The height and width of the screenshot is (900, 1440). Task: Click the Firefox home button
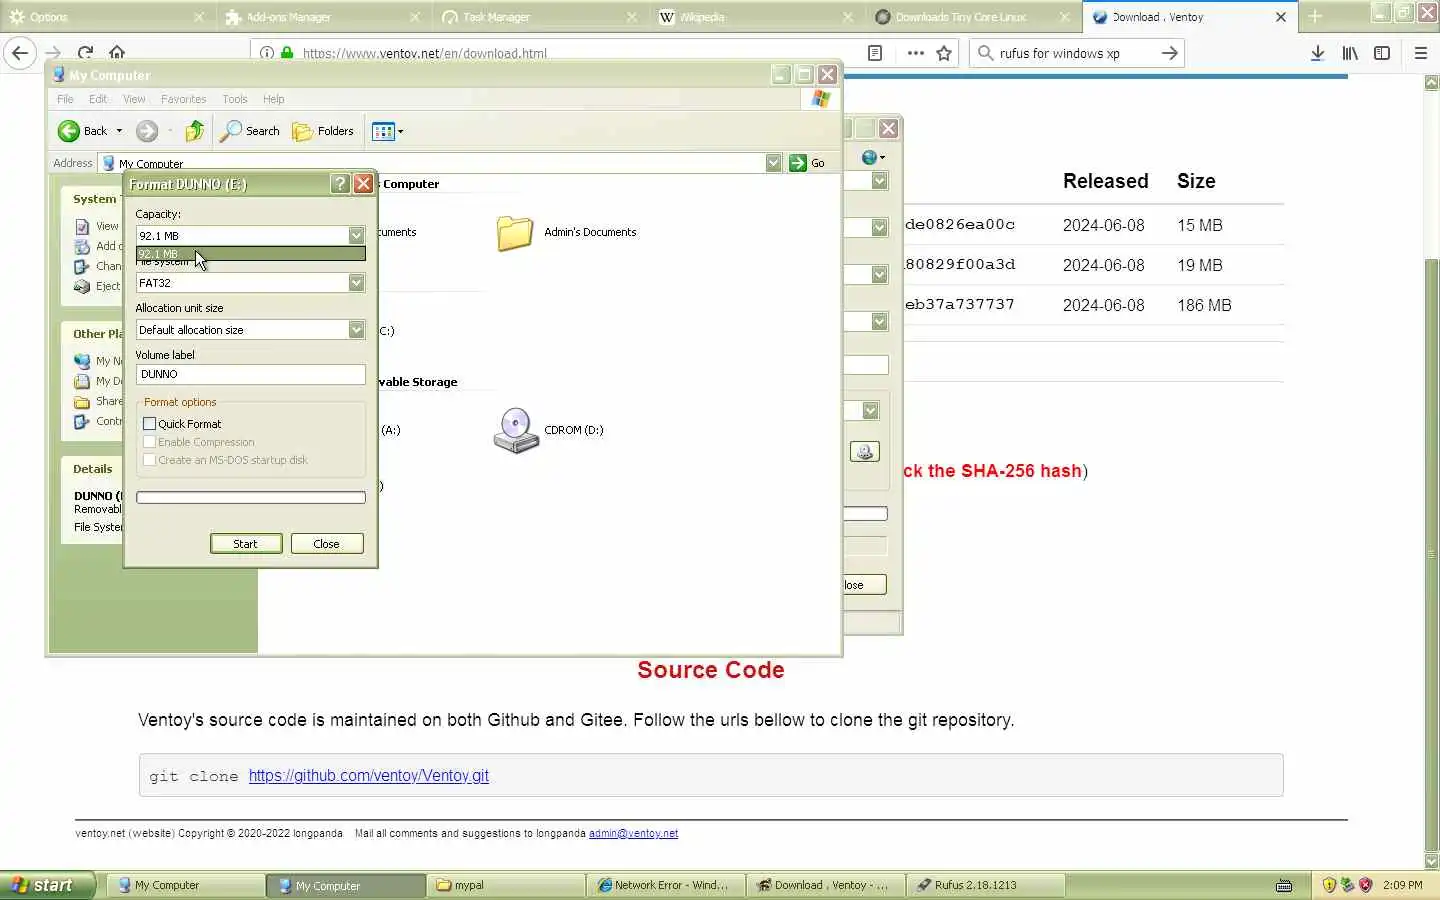117,53
